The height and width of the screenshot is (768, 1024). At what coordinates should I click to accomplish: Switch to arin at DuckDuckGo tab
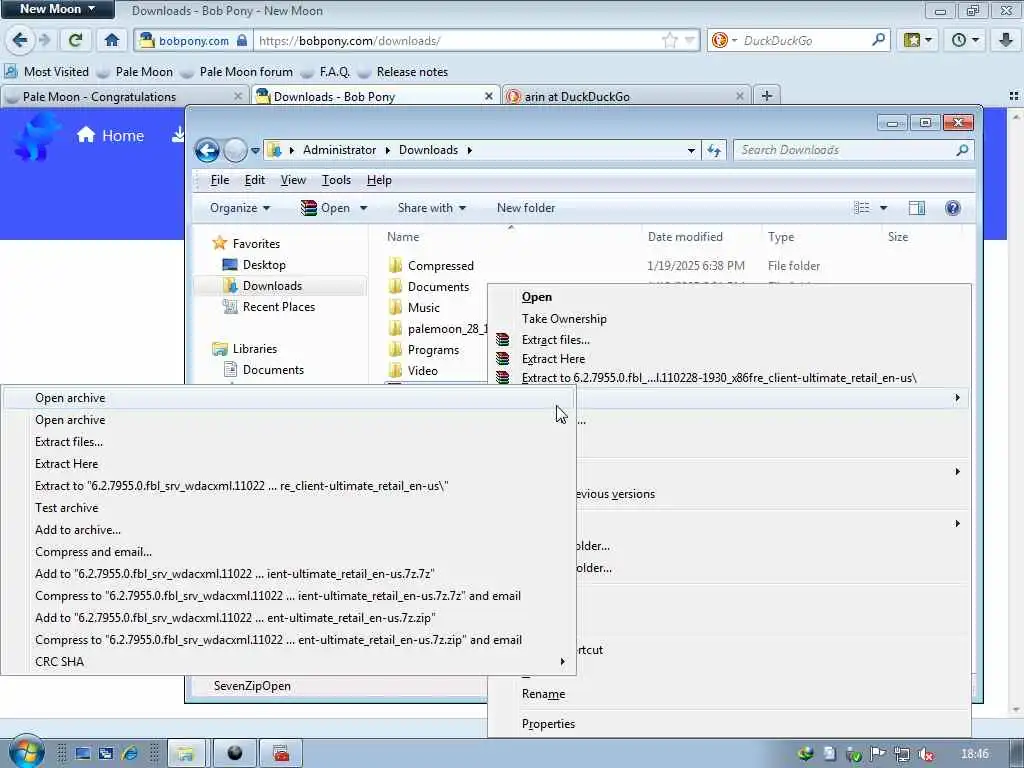coord(626,97)
